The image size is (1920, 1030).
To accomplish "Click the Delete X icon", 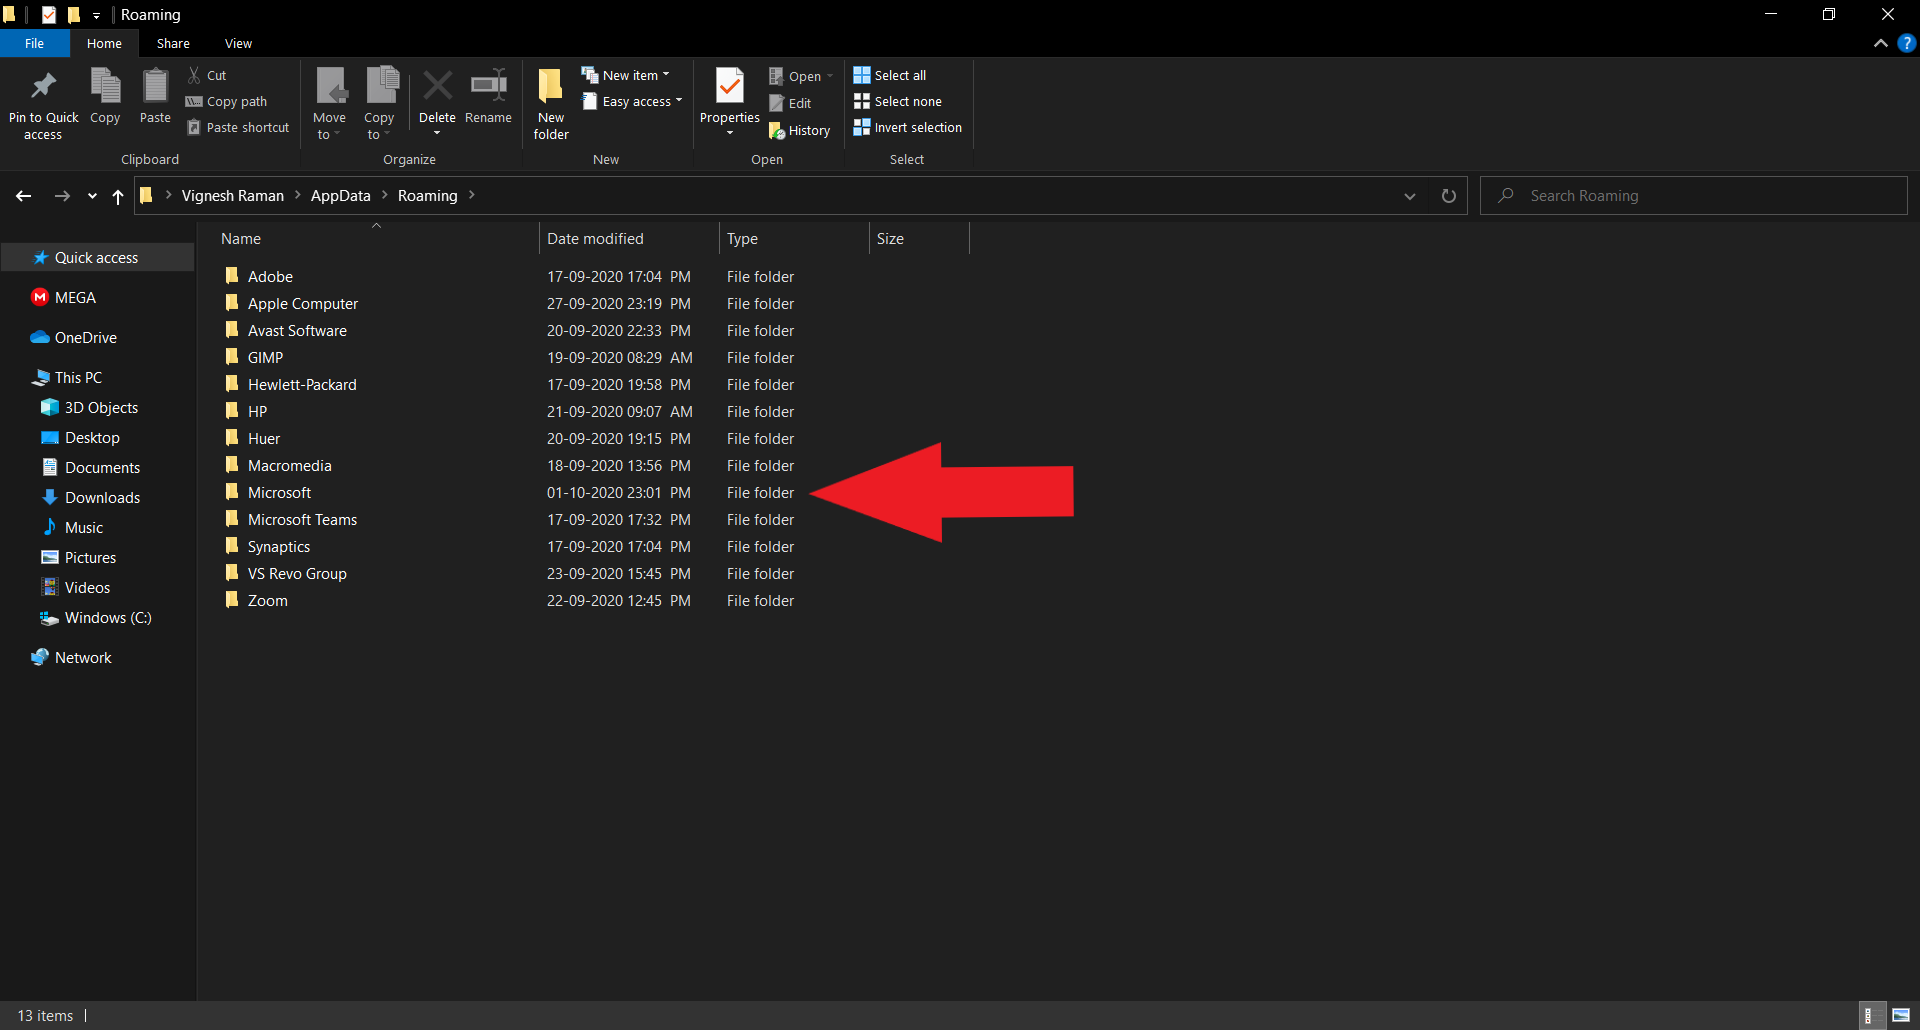I will 437,86.
